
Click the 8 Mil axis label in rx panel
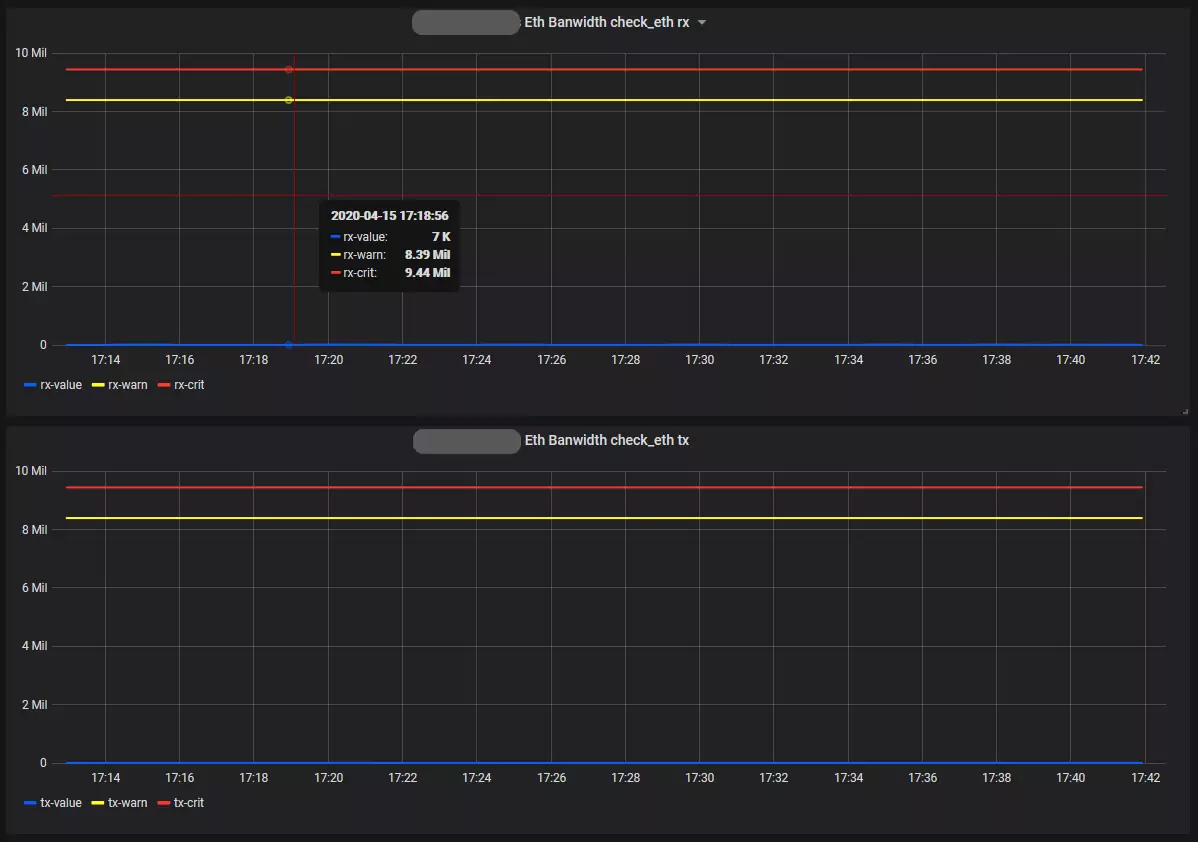(34, 112)
